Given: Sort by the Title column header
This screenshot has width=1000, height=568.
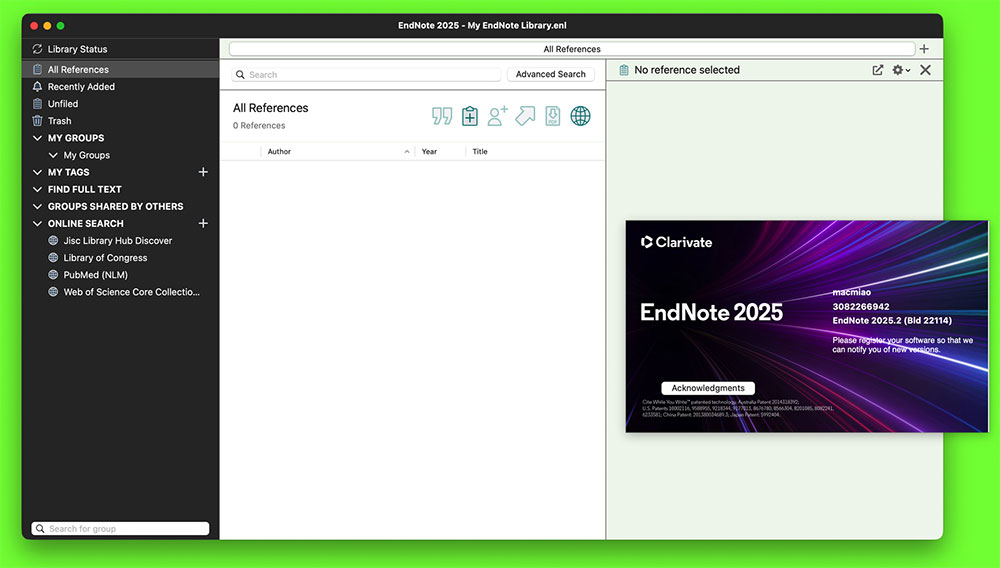Looking at the screenshot, I should point(480,152).
